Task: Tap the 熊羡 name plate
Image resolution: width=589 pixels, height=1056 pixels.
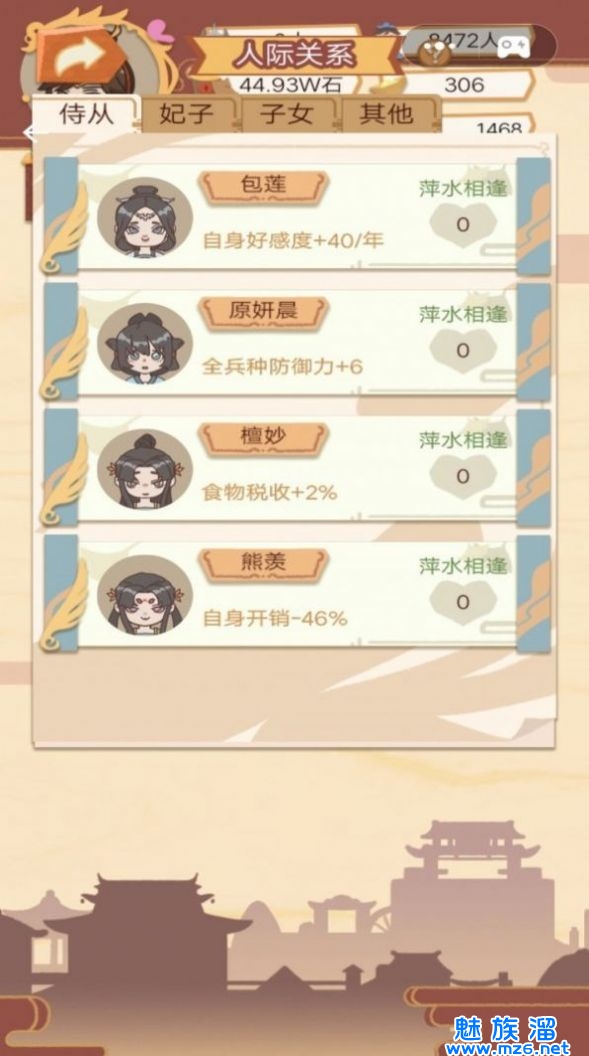Action: 264,565
